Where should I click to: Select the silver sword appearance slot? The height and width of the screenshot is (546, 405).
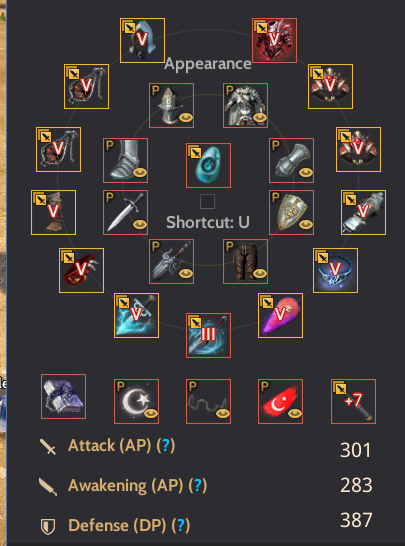(125, 212)
